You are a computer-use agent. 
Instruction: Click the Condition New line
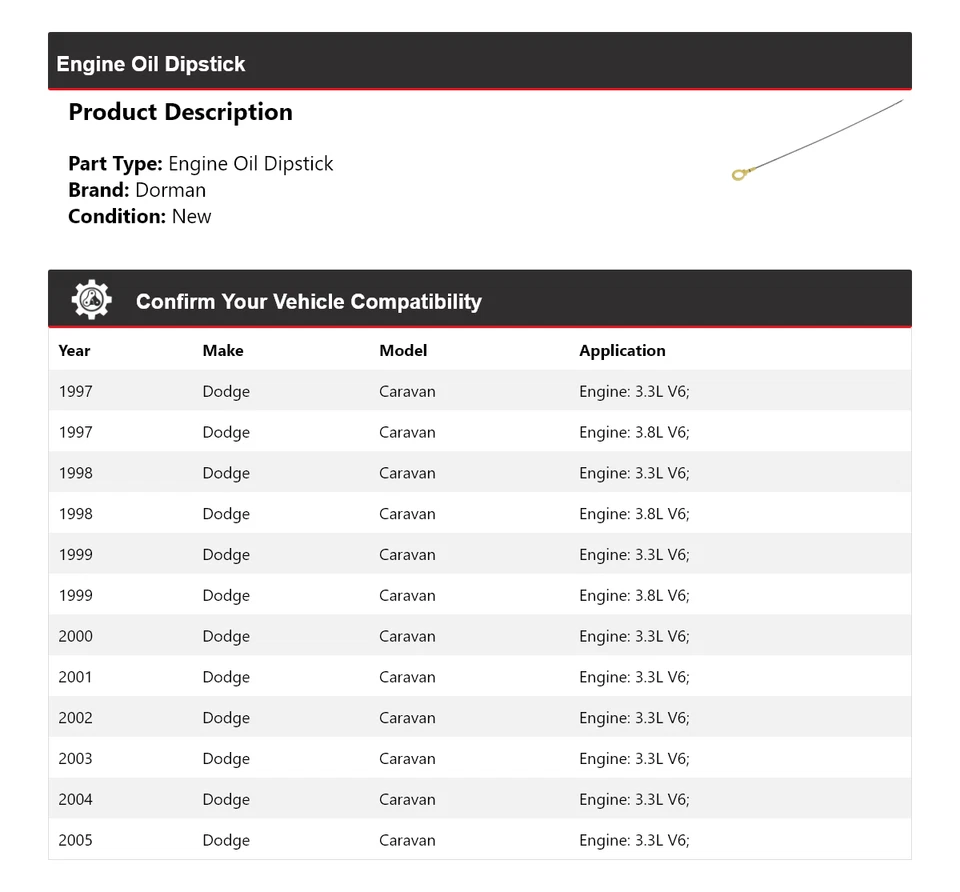139,216
